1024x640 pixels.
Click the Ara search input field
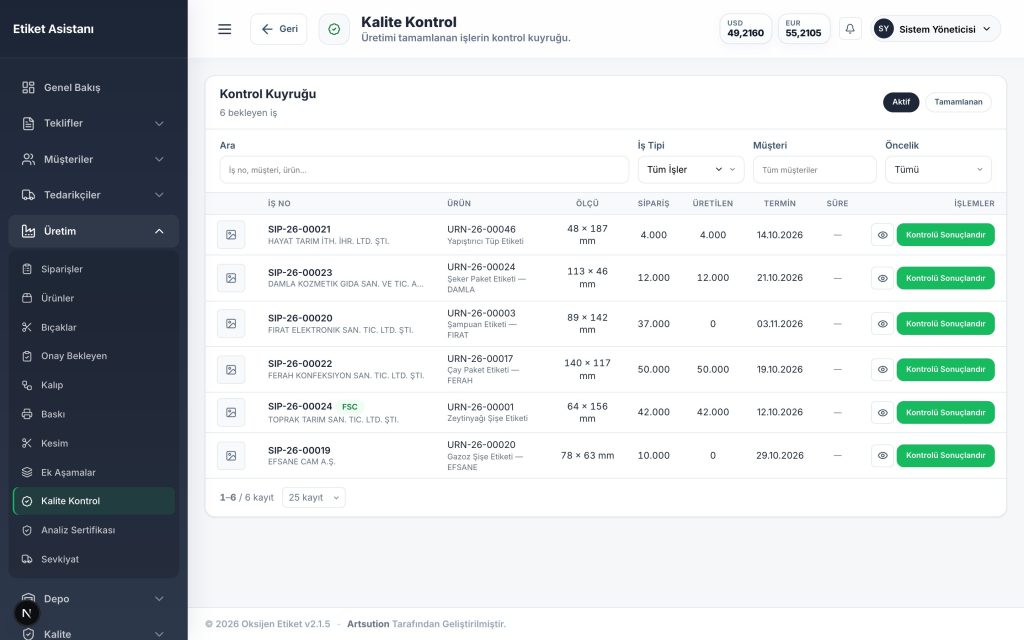tap(424, 170)
